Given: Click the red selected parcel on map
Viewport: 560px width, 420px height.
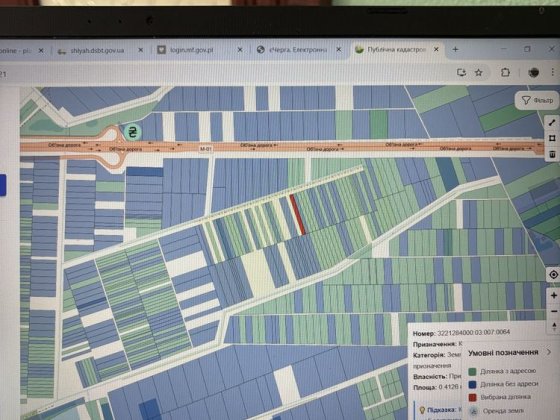Looking at the screenshot, I should [297, 214].
